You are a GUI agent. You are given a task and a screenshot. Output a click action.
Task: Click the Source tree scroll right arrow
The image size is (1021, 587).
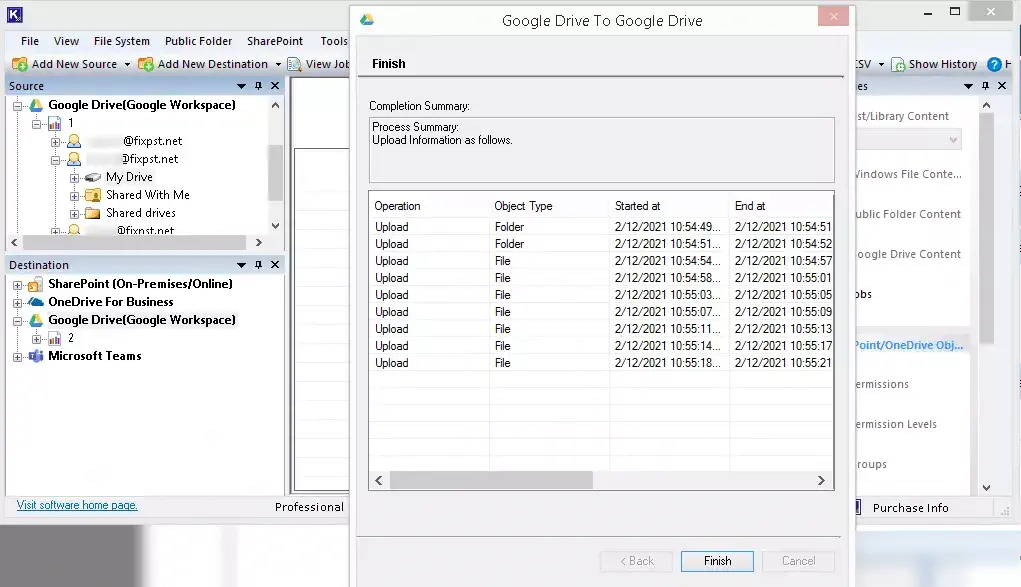(259, 242)
